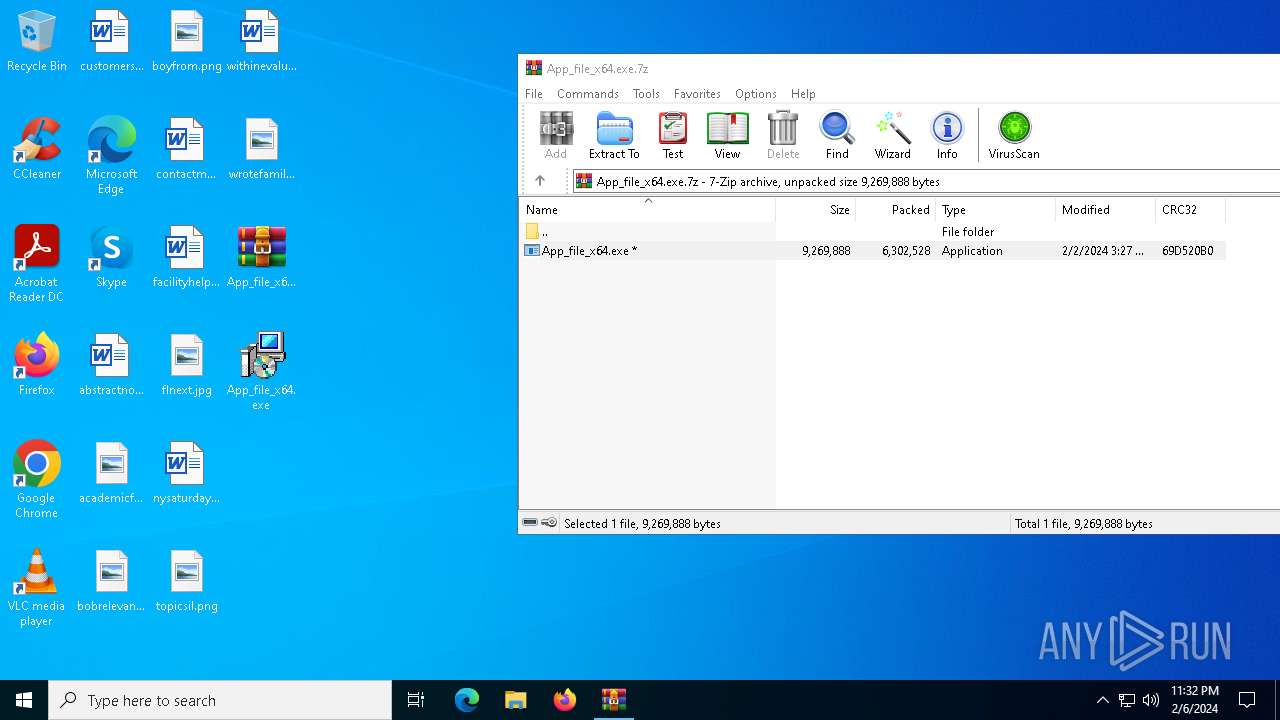Select nysaturday... Word document
This screenshot has width=1280, height=720.
point(186,473)
